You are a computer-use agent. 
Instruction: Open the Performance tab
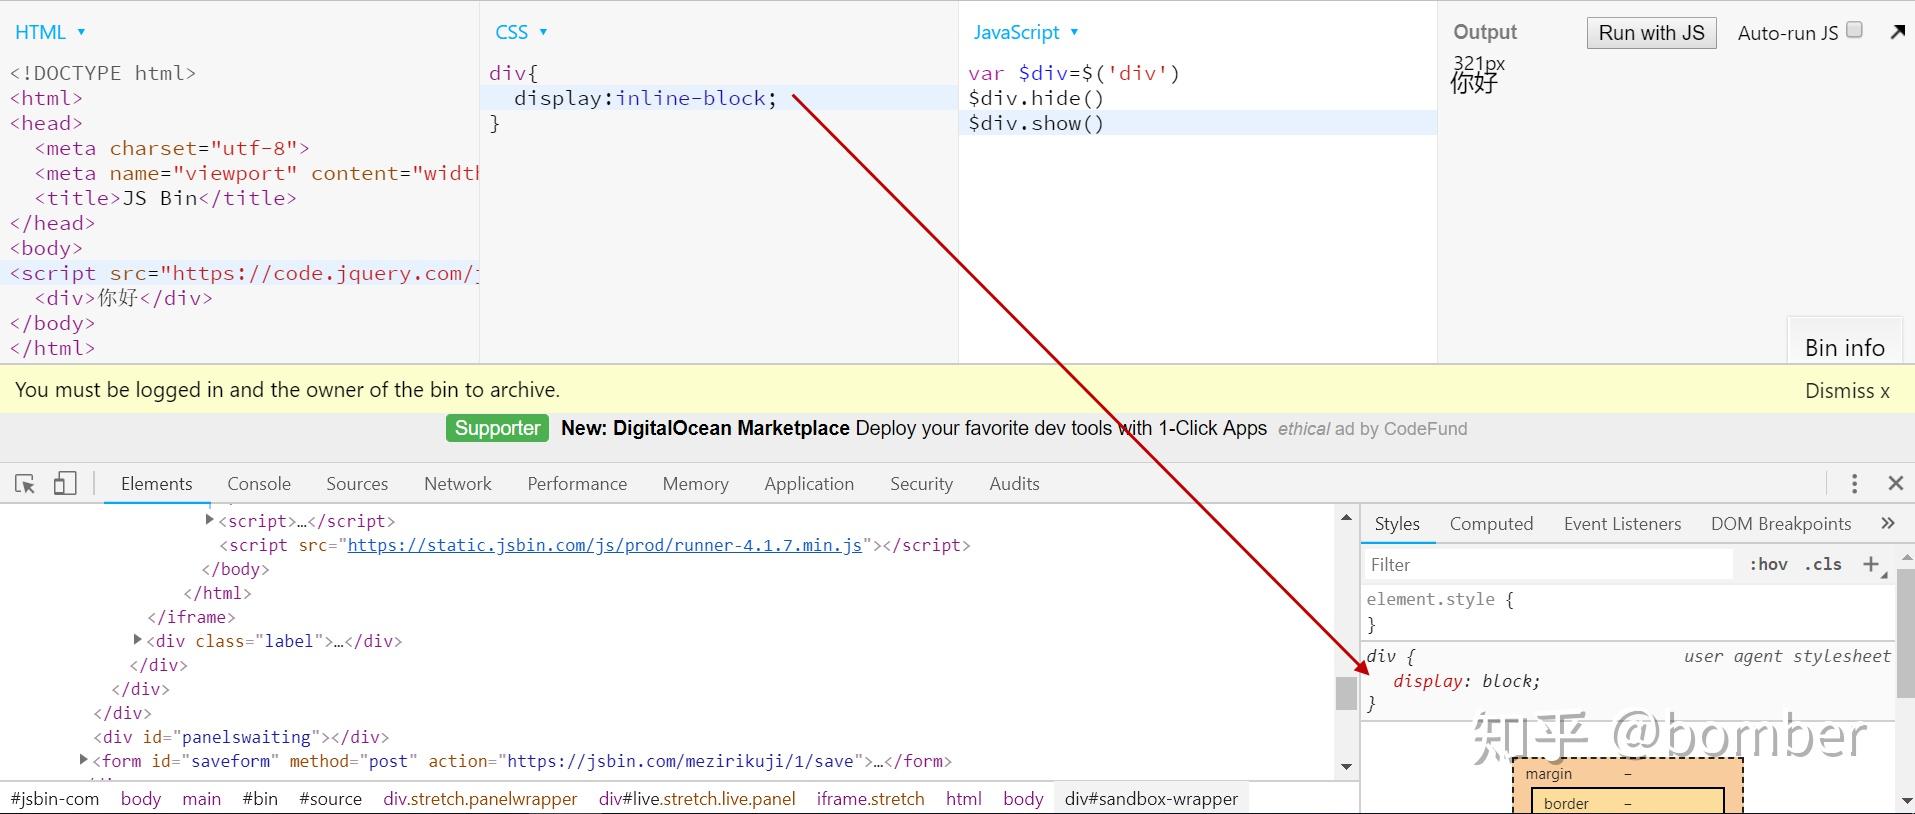(x=577, y=484)
